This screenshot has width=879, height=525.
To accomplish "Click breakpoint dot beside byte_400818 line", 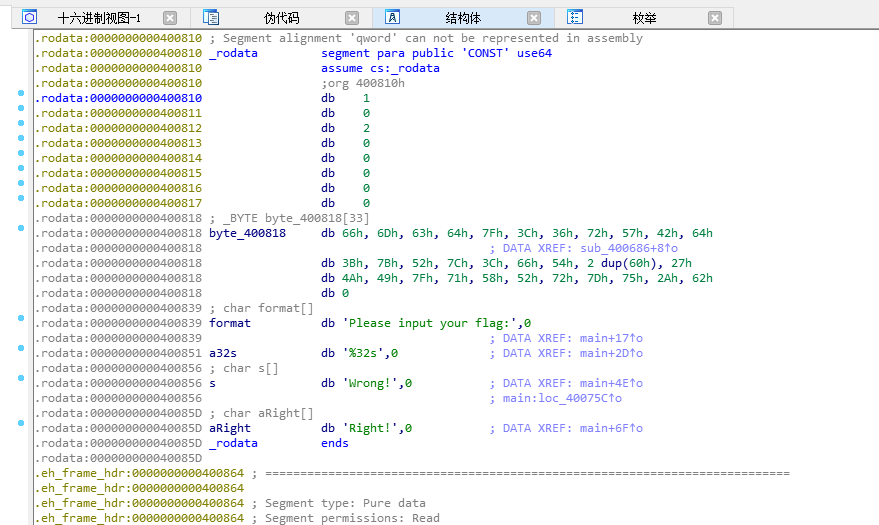I will pyautogui.click(x=21, y=228).
